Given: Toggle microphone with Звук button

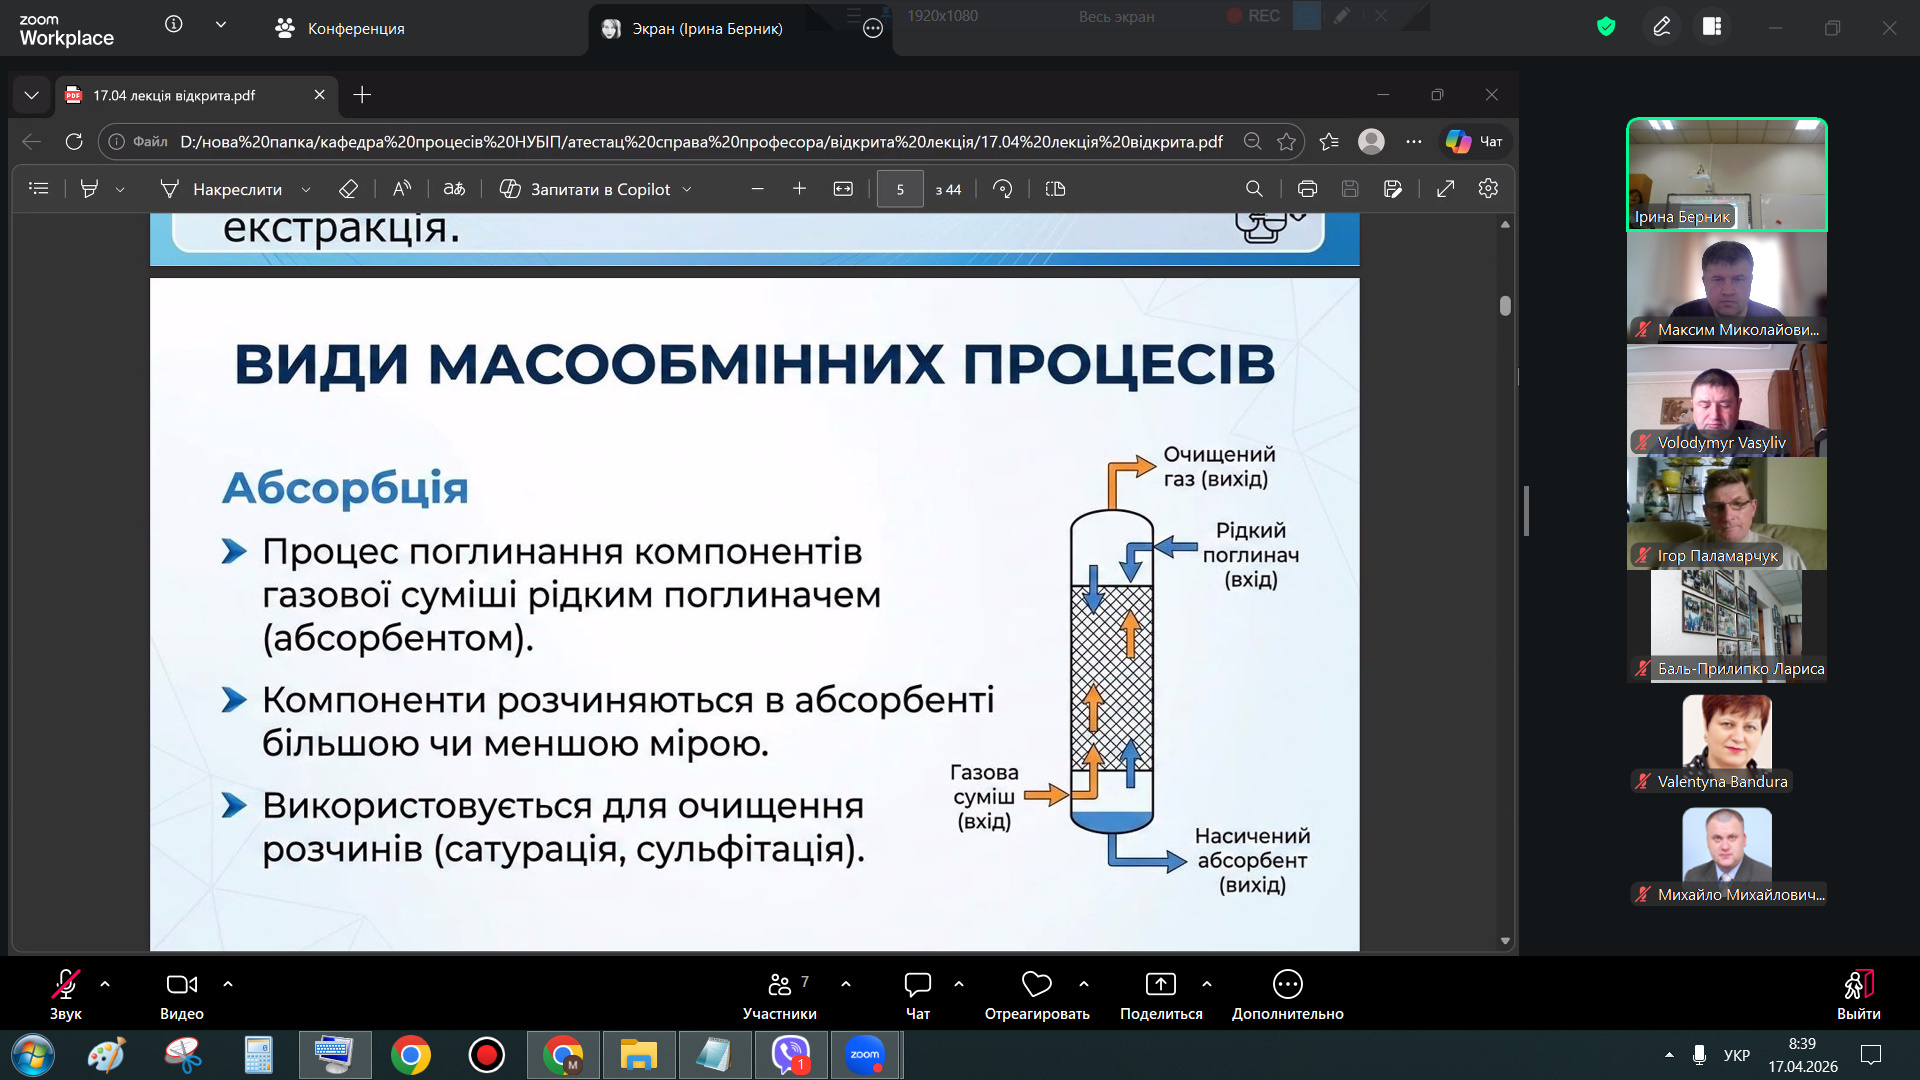Looking at the screenshot, I should coord(66,995).
